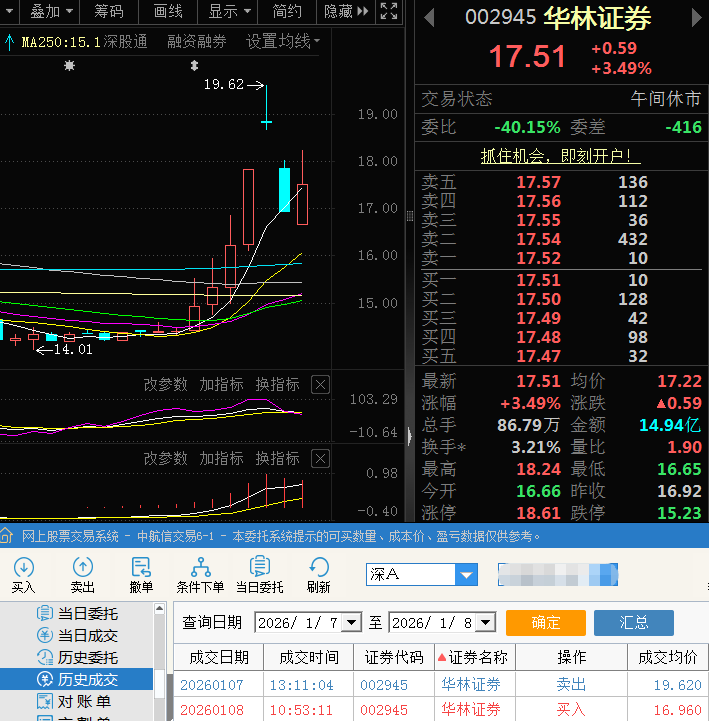Click the 卖一 17.52 ask price
The image size is (709, 721).
point(538,258)
